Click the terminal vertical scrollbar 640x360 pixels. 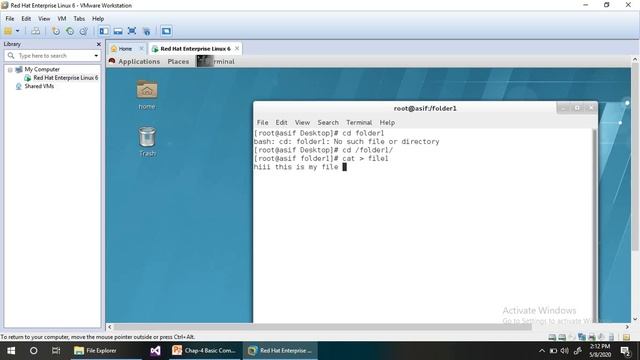click(595, 226)
